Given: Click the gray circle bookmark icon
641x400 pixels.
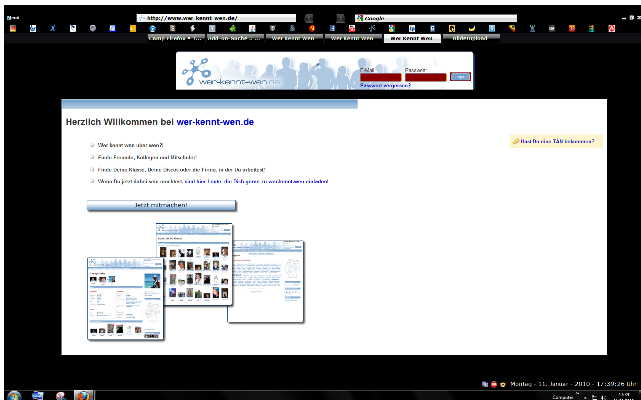Looking at the screenshot, I should (93, 28).
